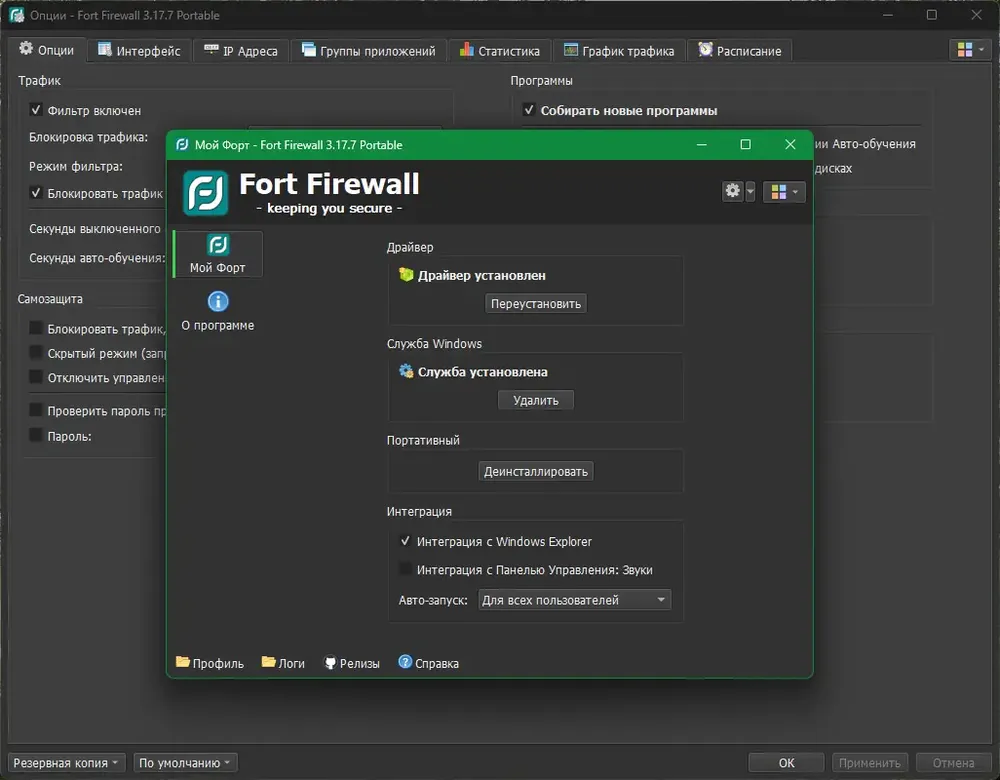Open the Резервная копия dropdown
Viewport: 1000px width, 780px height.
(65, 762)
